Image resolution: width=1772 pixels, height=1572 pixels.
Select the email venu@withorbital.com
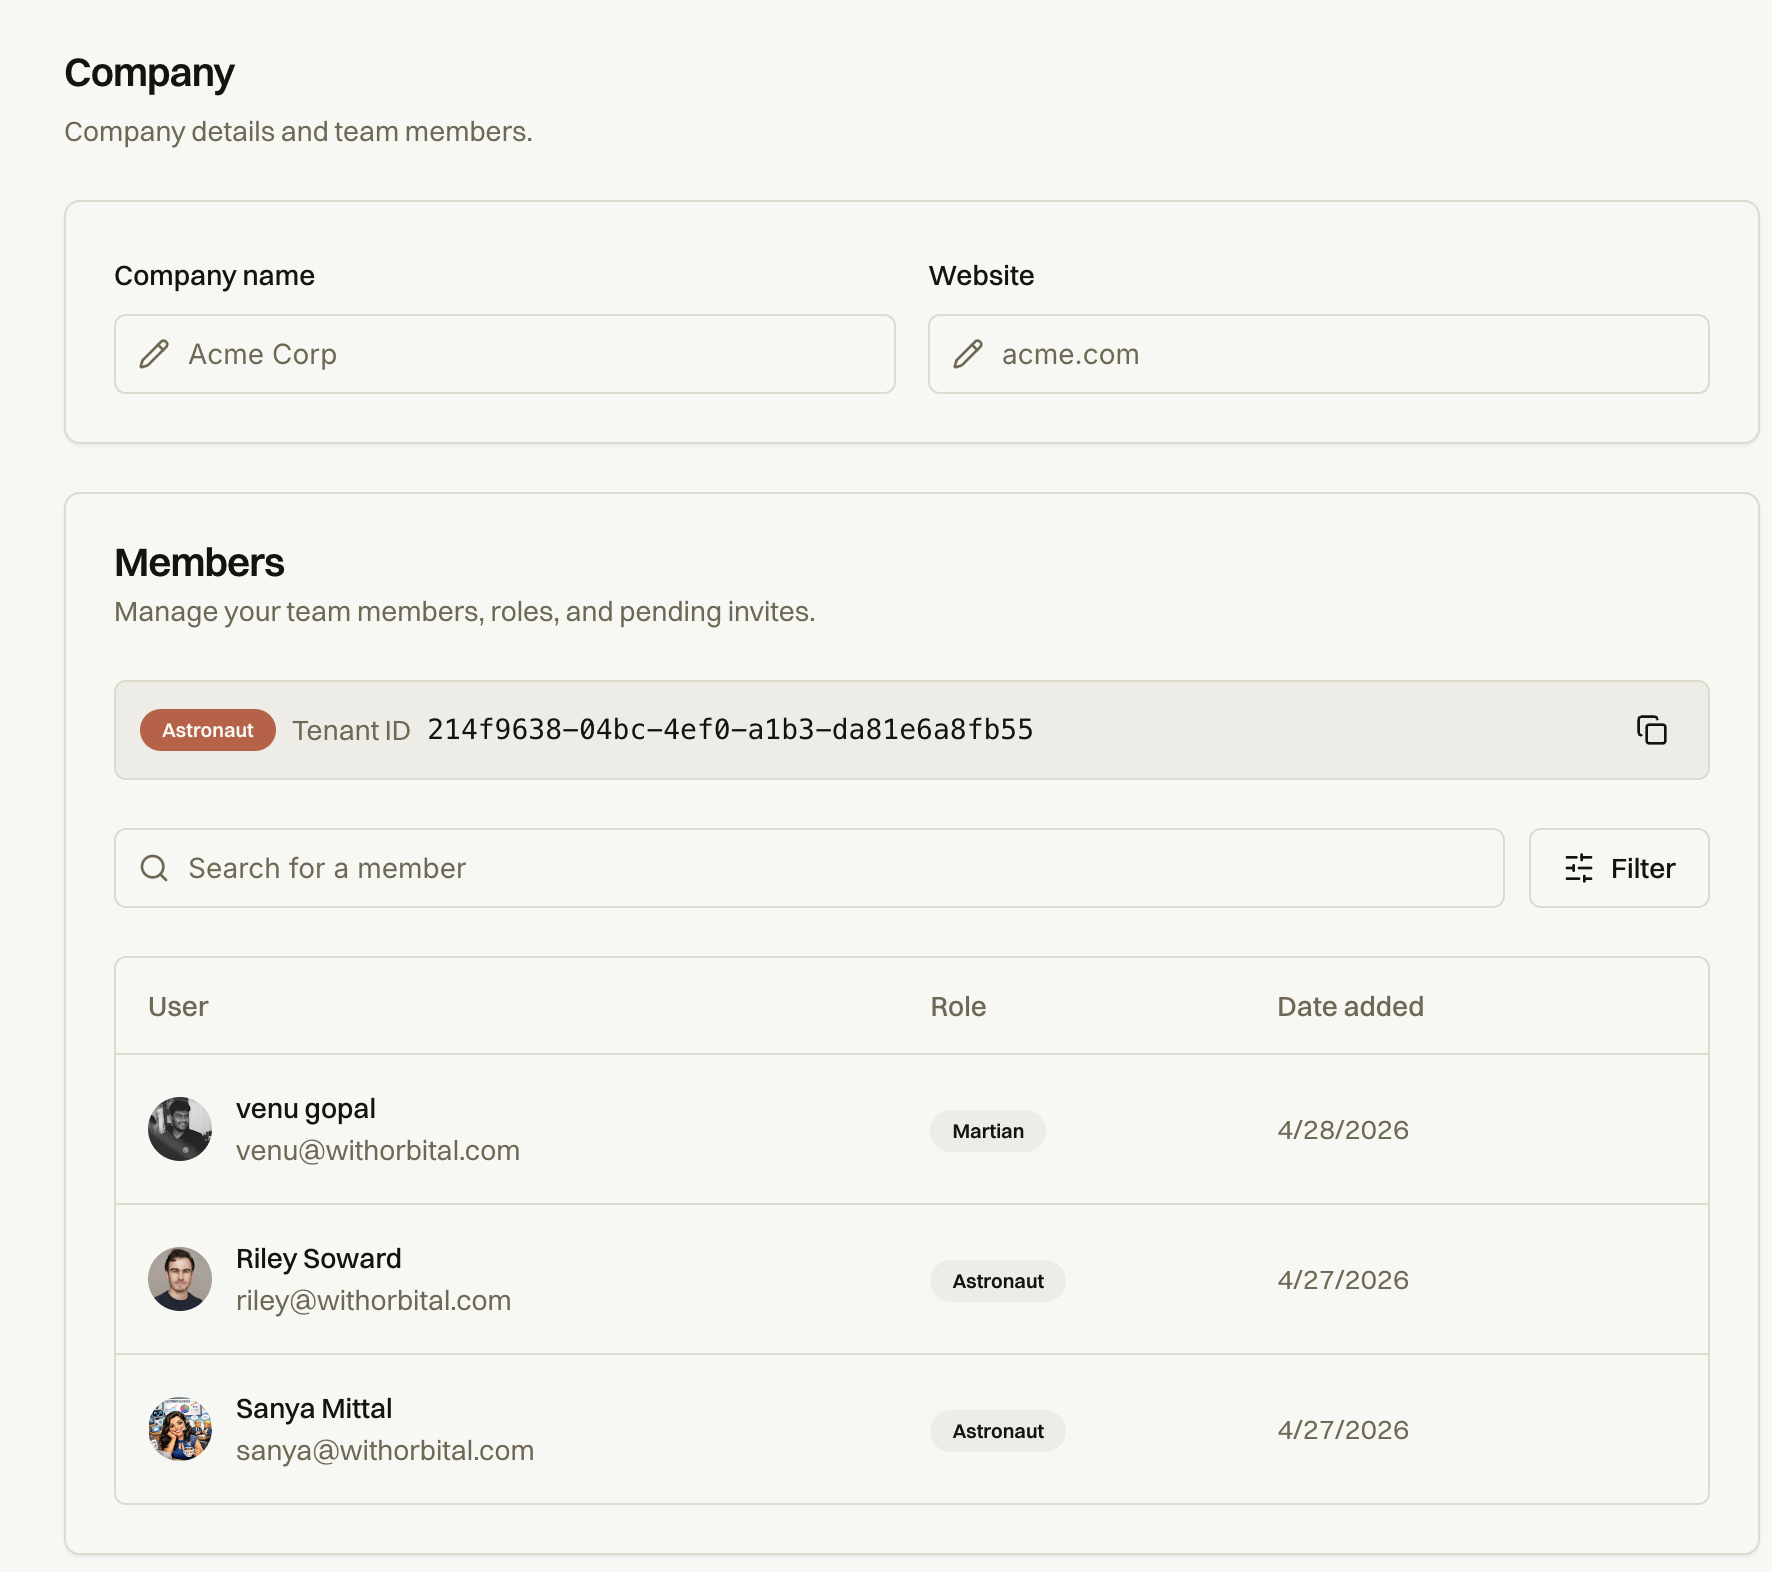(x=378, y=1151)
